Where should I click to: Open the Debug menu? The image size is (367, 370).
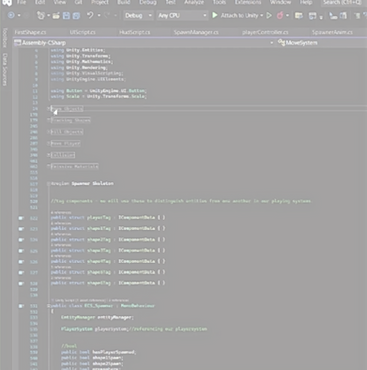(148, 2)
